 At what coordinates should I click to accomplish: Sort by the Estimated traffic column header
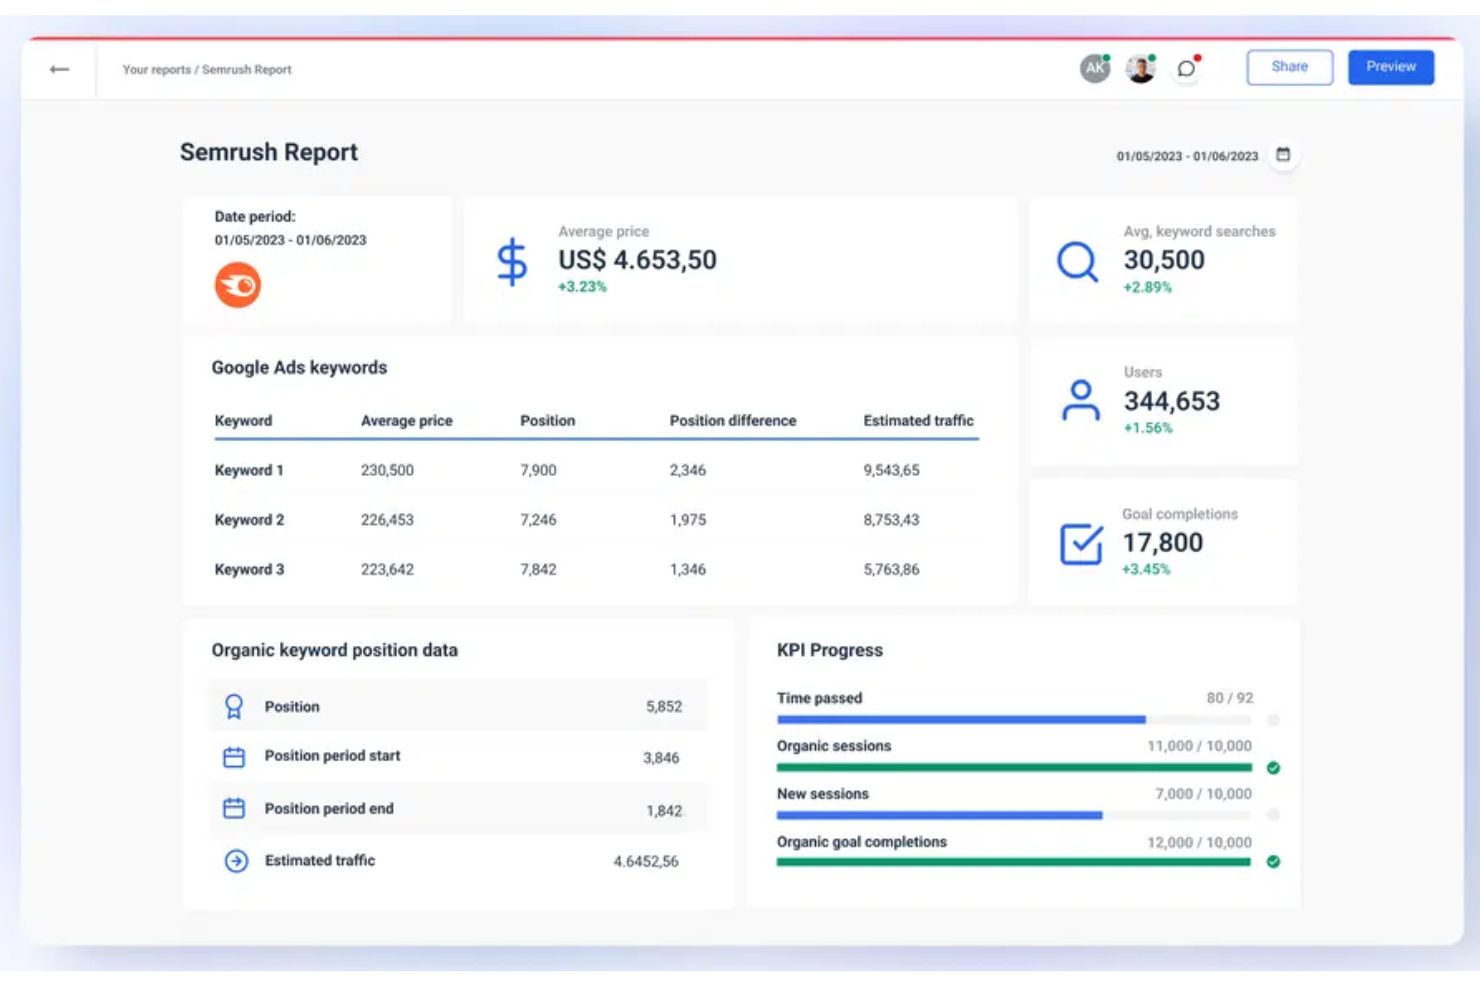click(919, 421)
